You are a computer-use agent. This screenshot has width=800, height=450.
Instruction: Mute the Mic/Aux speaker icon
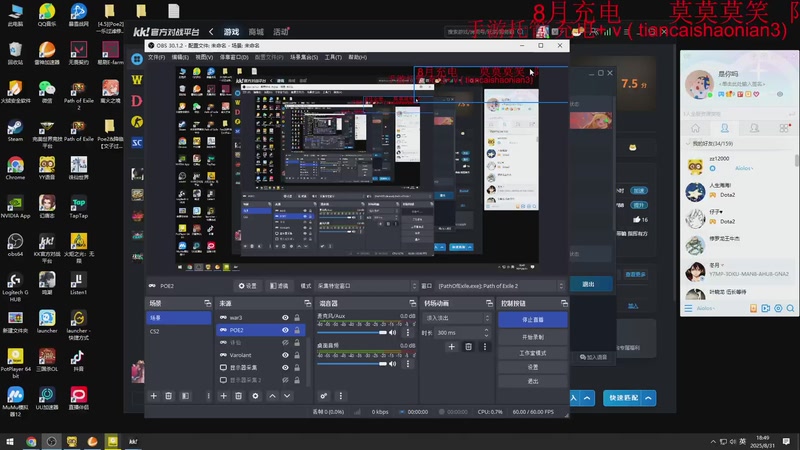tap(392, 333)
